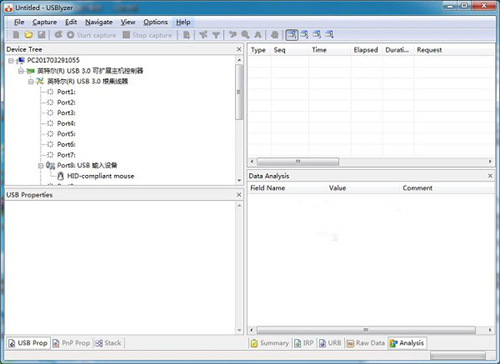Switch to the IRP tab
500x364 pixels.
point(304,343)
